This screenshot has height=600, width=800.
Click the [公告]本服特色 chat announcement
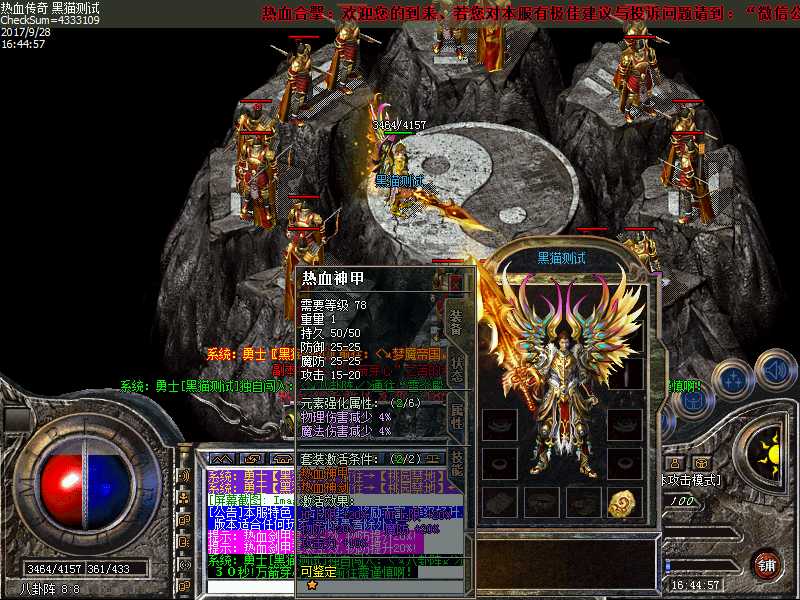click(x=251, y=512)
